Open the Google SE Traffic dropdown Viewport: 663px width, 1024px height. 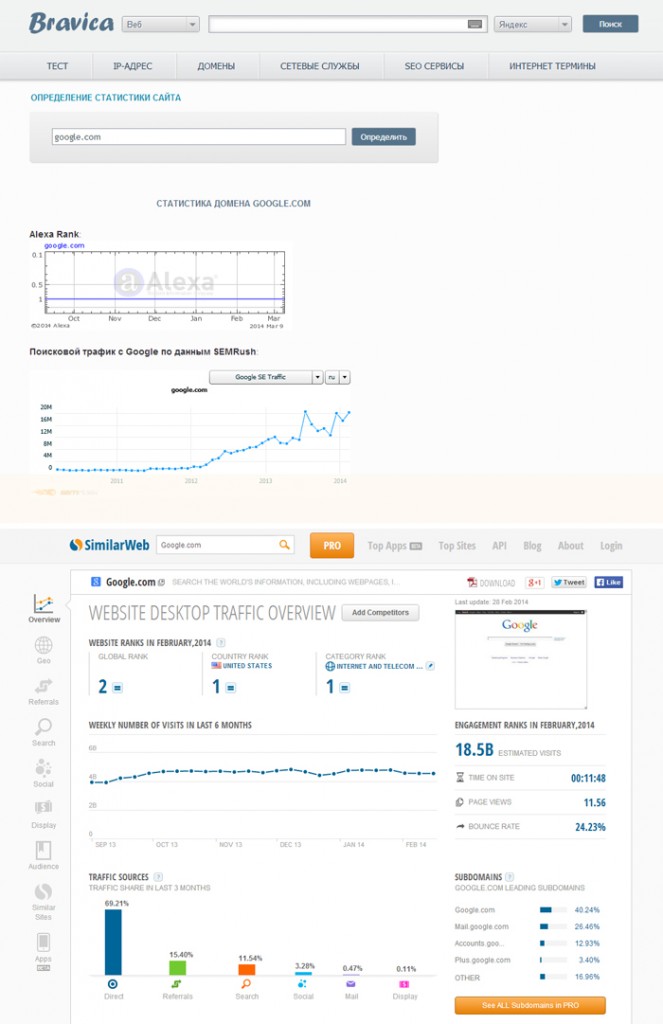pos(266,377)
